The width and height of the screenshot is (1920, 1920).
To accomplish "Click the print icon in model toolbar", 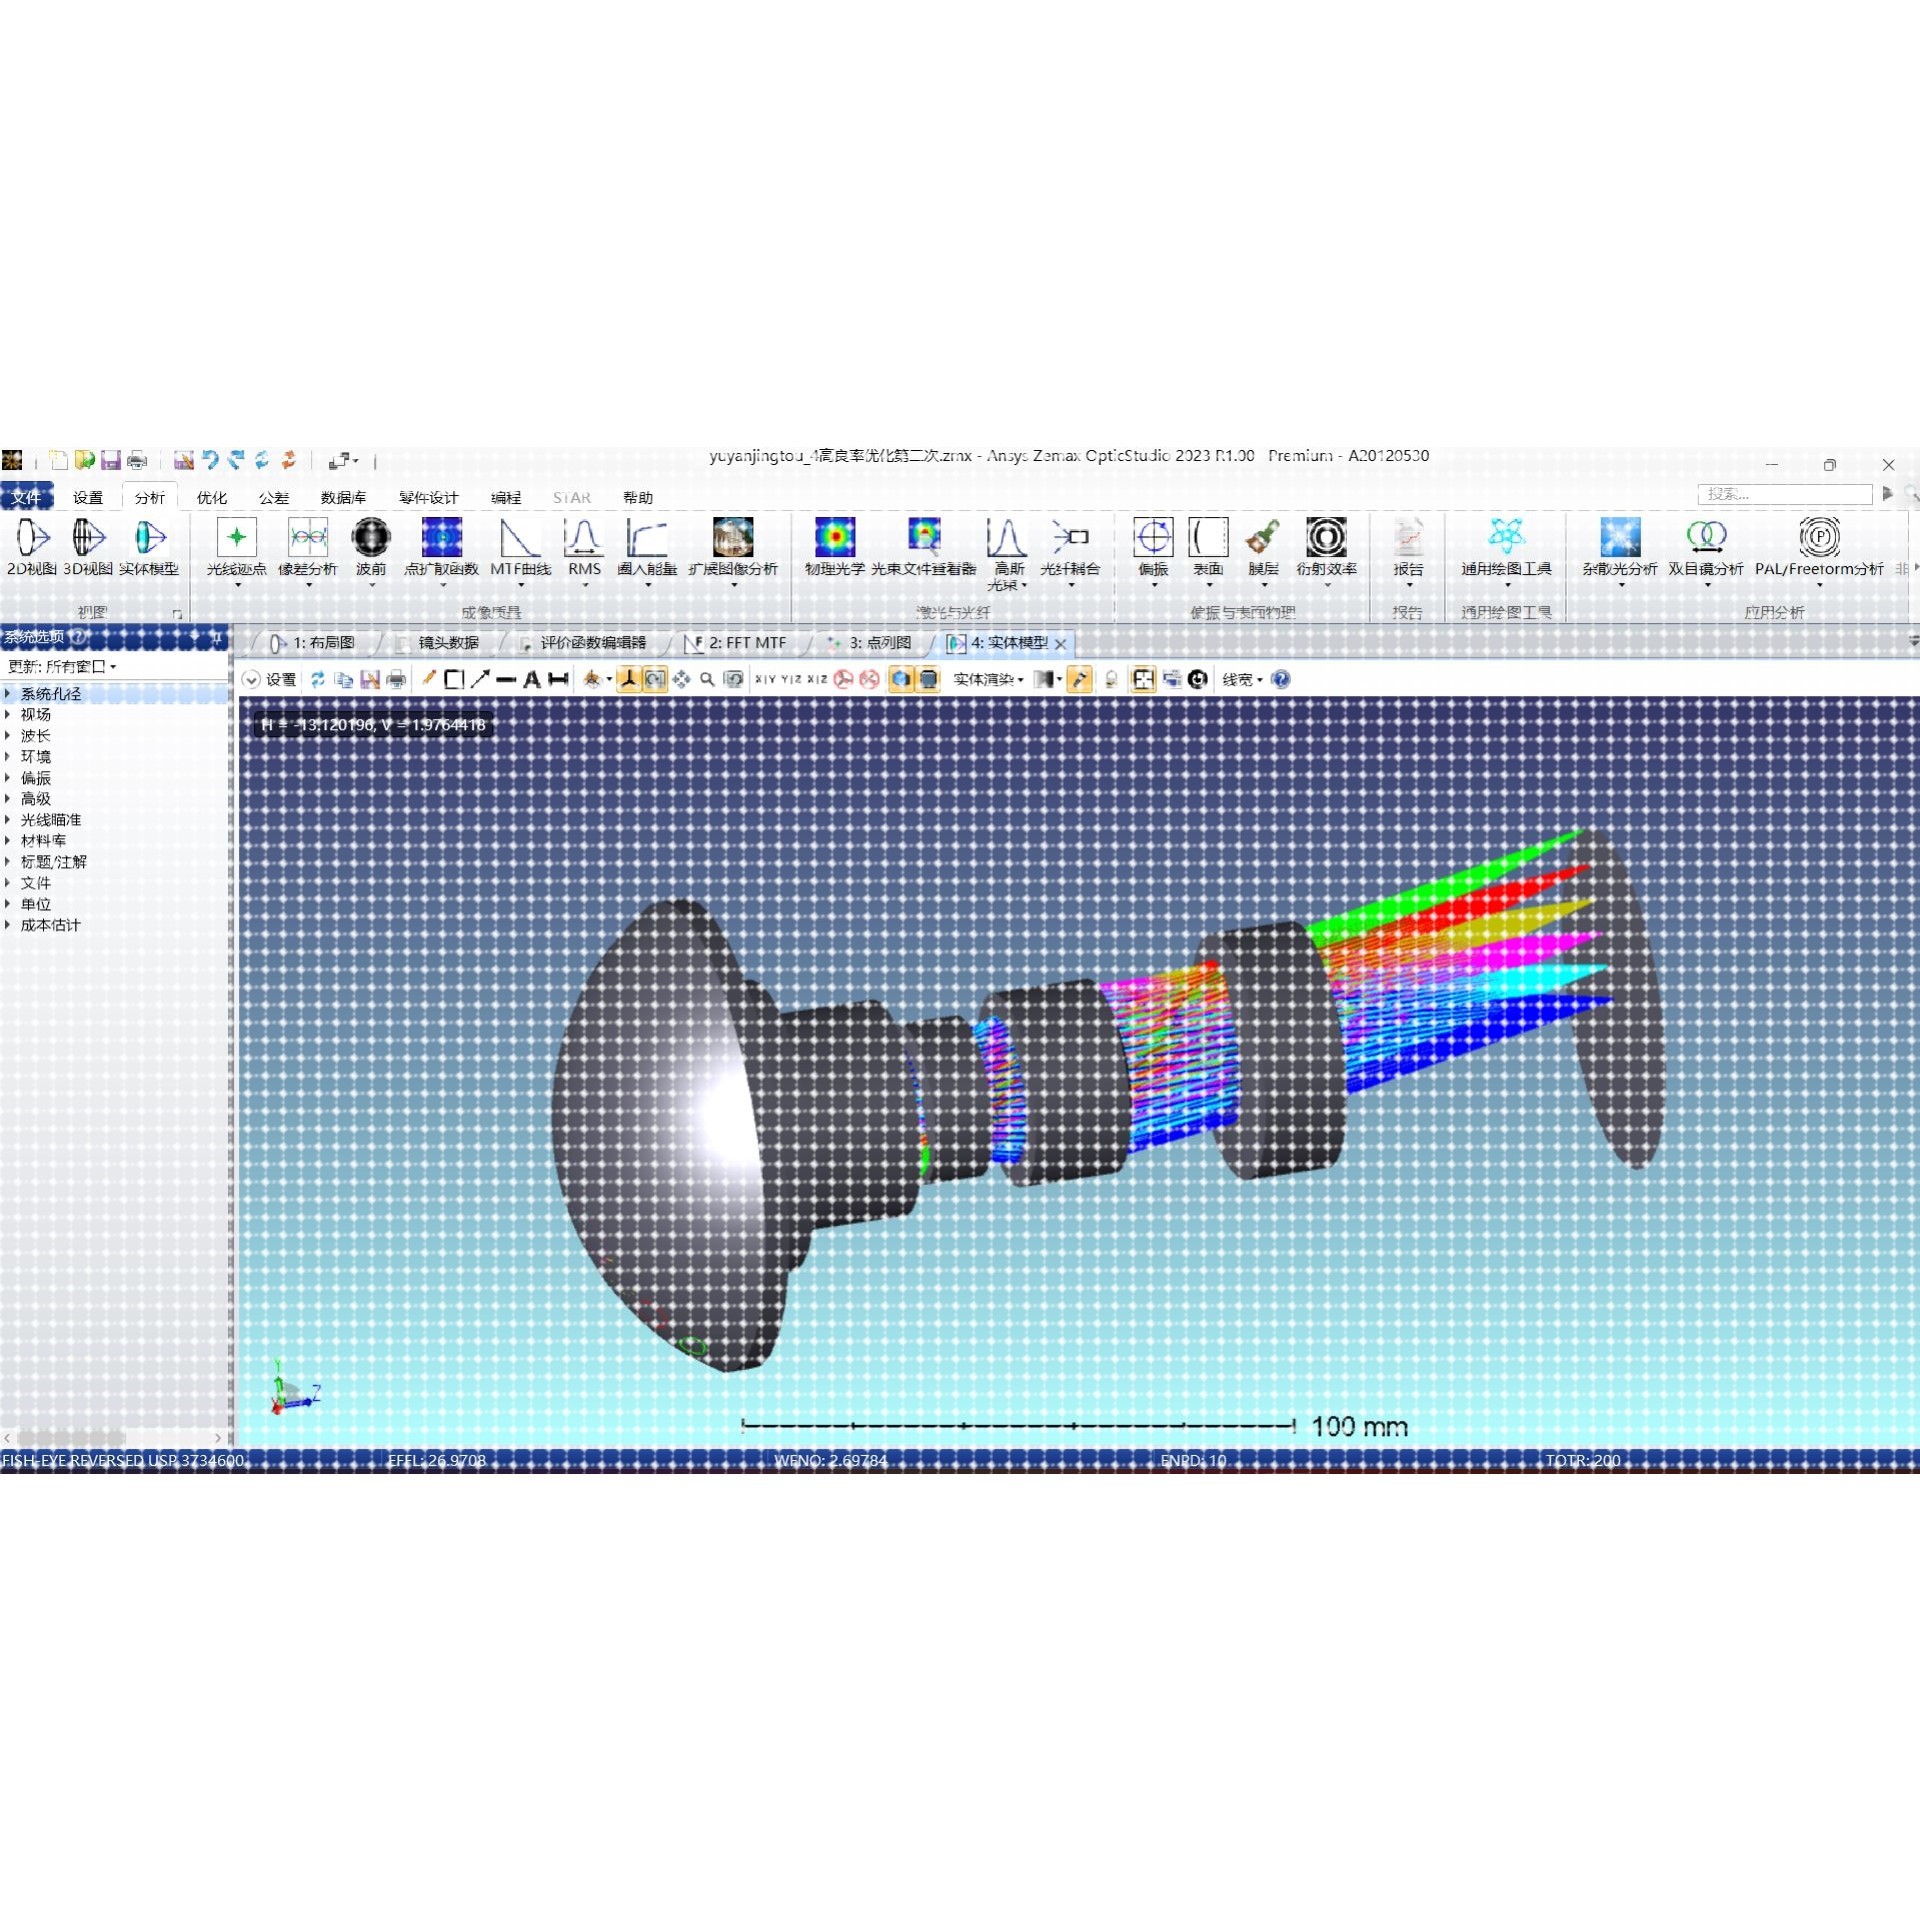I will click(x=396, y=680).
